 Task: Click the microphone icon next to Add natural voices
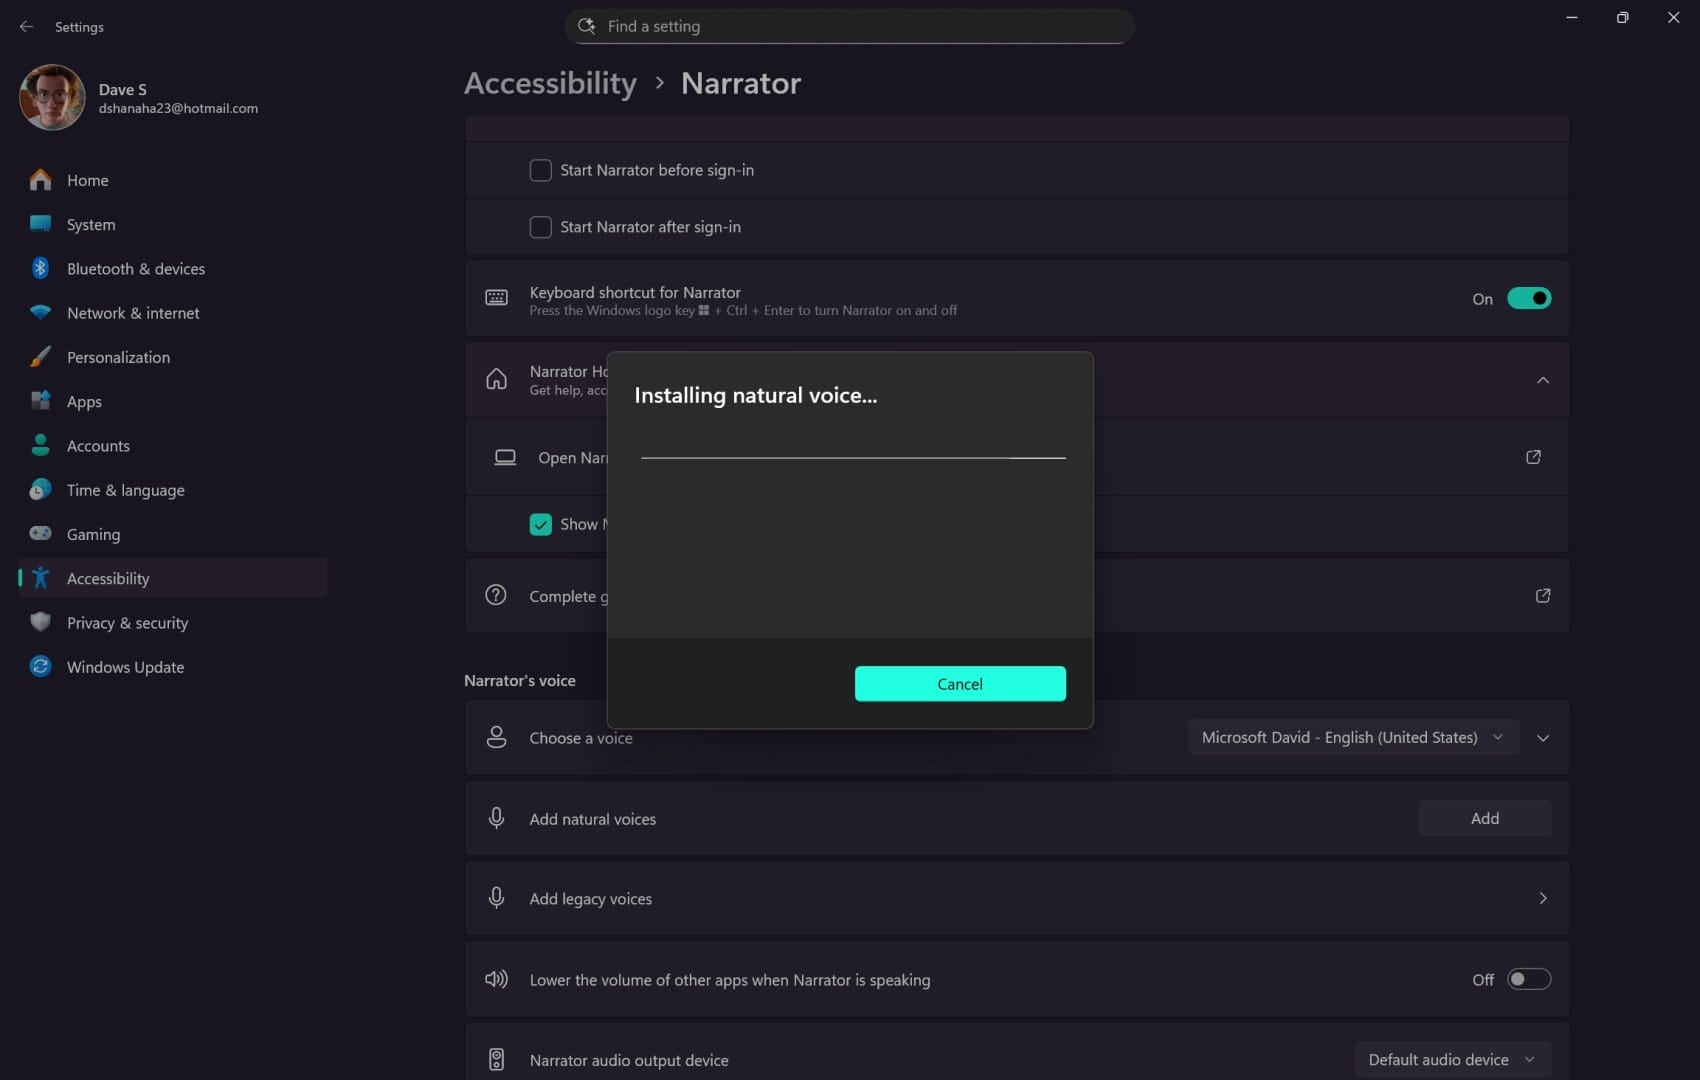pos(497,817)
